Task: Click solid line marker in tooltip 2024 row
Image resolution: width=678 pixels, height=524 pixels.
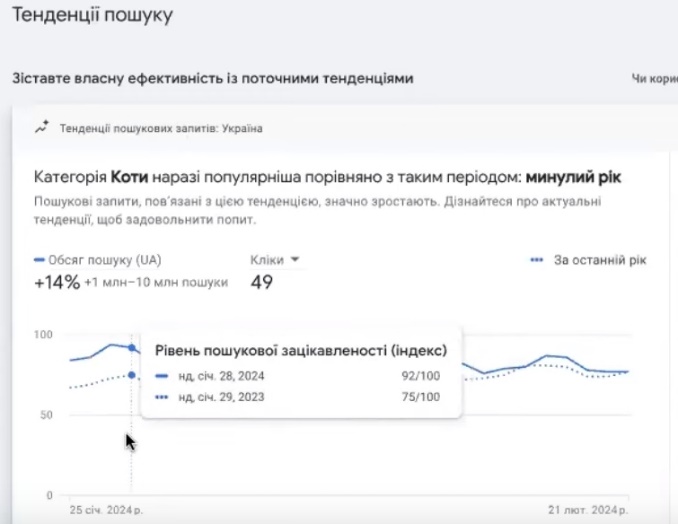Action: coord(162,377)
